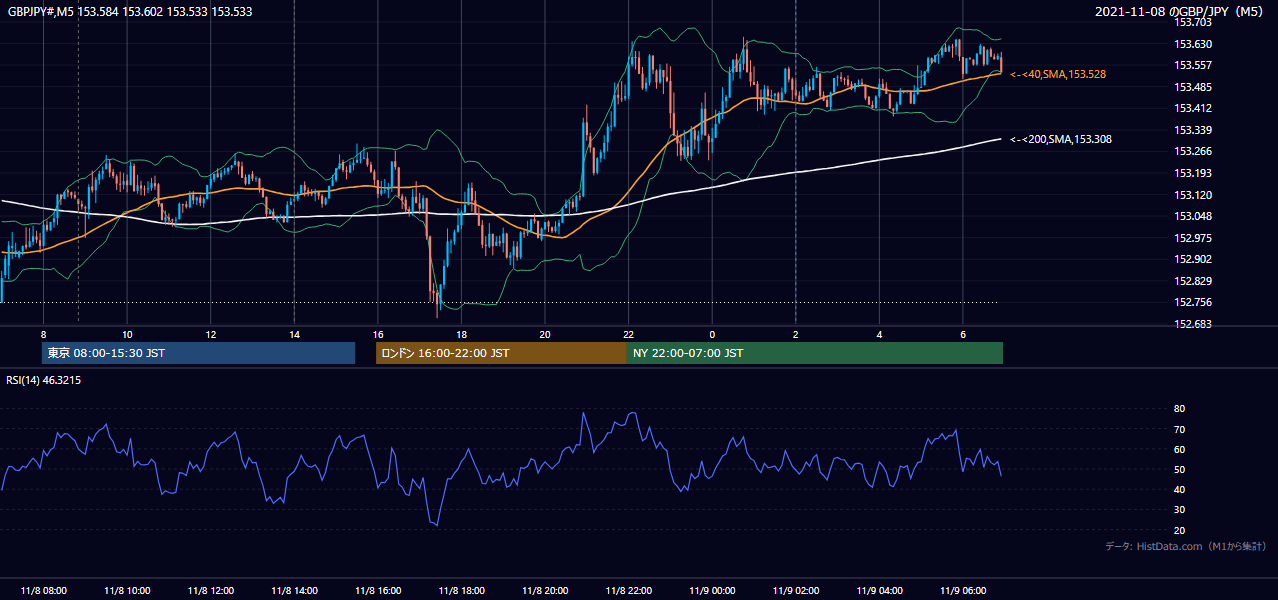Click the 11/9 04:00 date label
The image size is (1278, 600).
[879, 591]
